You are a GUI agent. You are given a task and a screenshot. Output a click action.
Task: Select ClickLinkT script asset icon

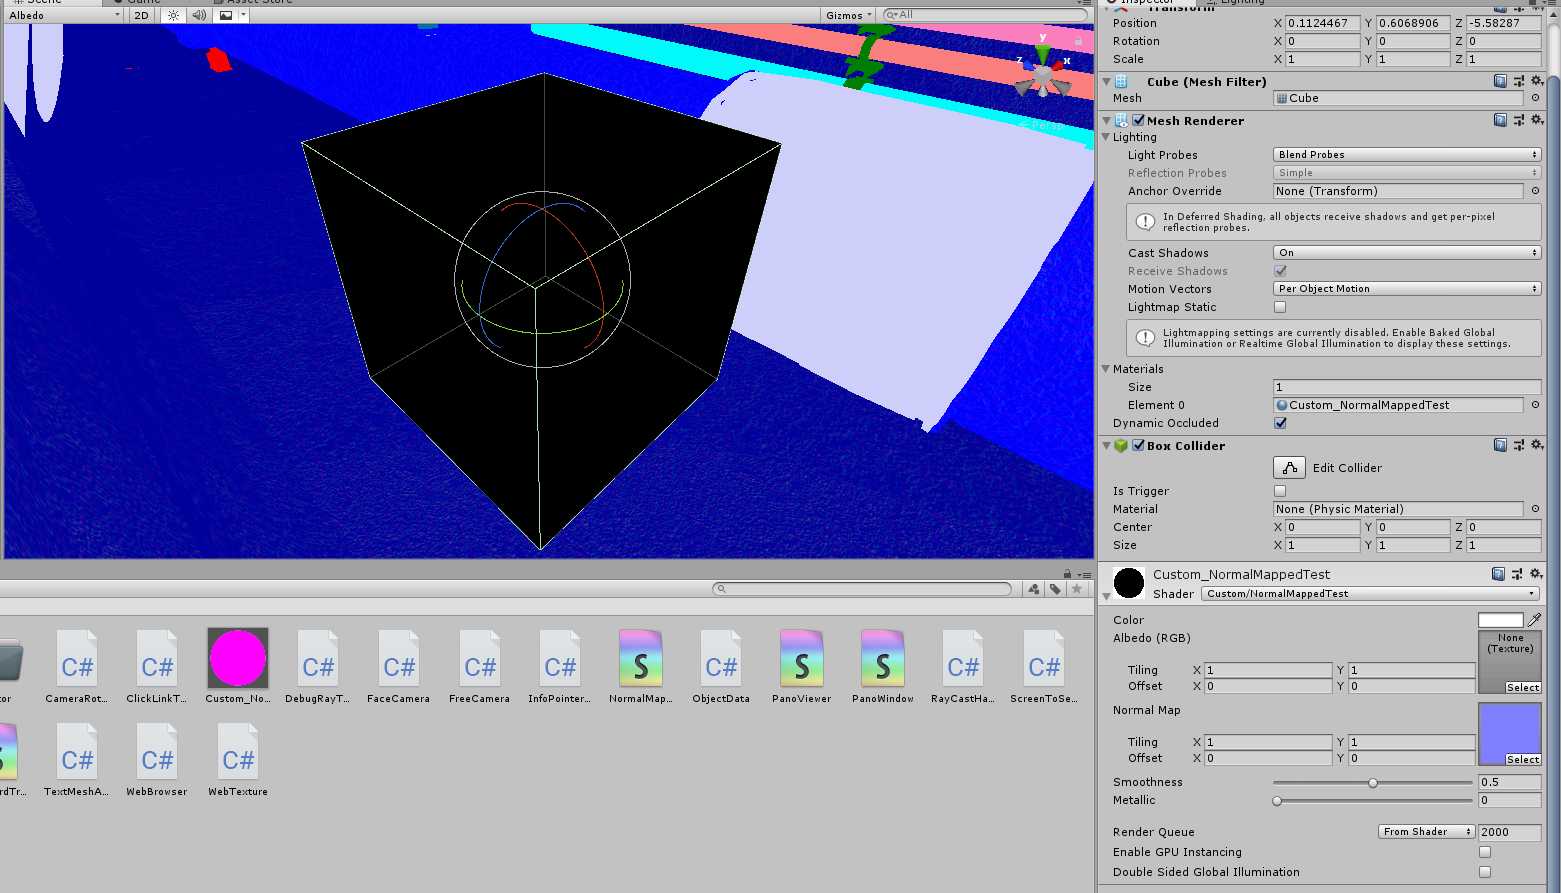[x=157, y=658]
